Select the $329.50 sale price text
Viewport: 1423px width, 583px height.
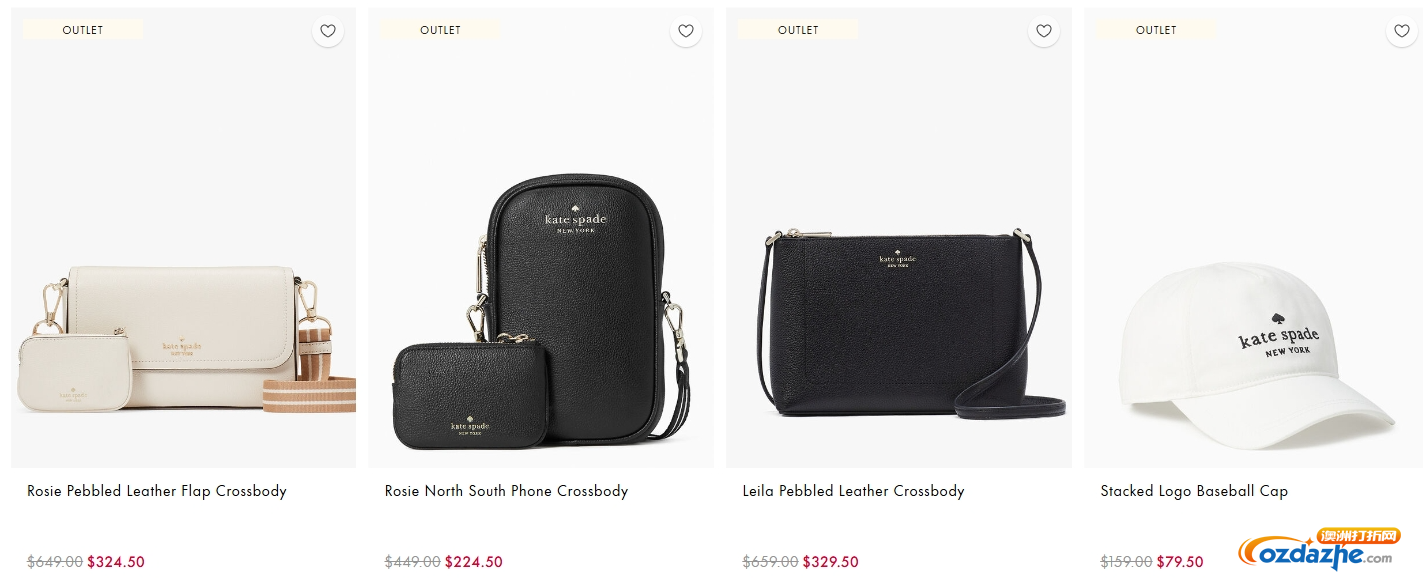point(831,562)
